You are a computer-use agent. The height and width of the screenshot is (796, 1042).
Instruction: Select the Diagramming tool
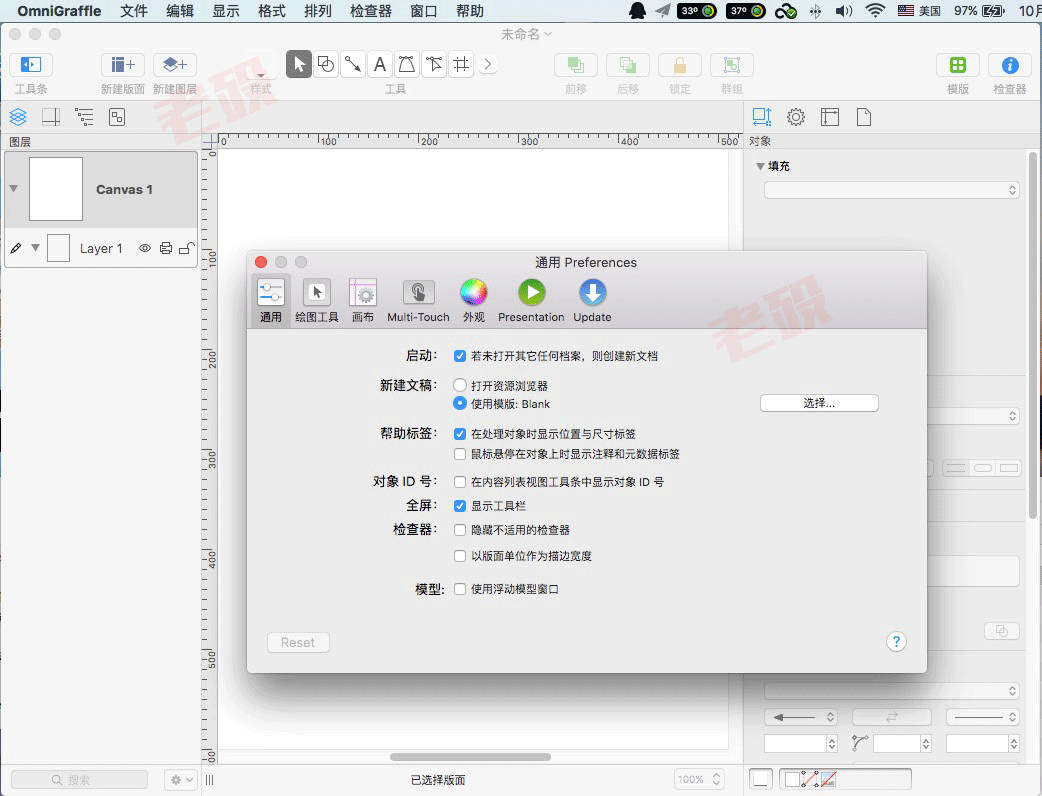[434, 64]
